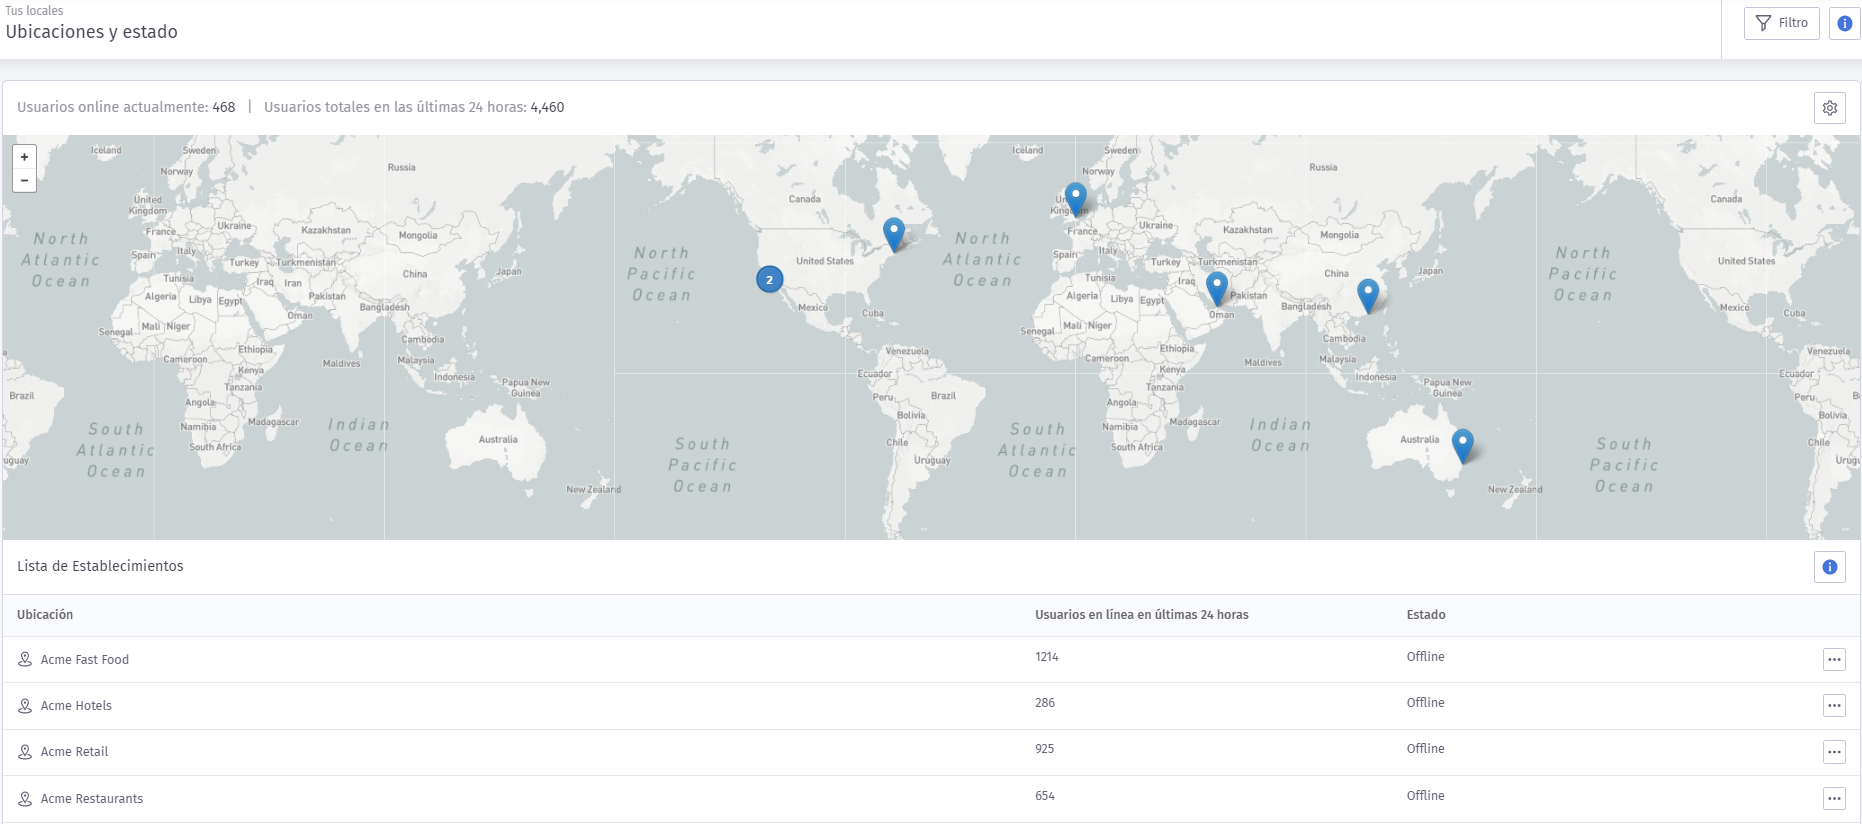Open the Acme Fast Food location
This screenshot has width=1862, height=824.
point(85,660)
